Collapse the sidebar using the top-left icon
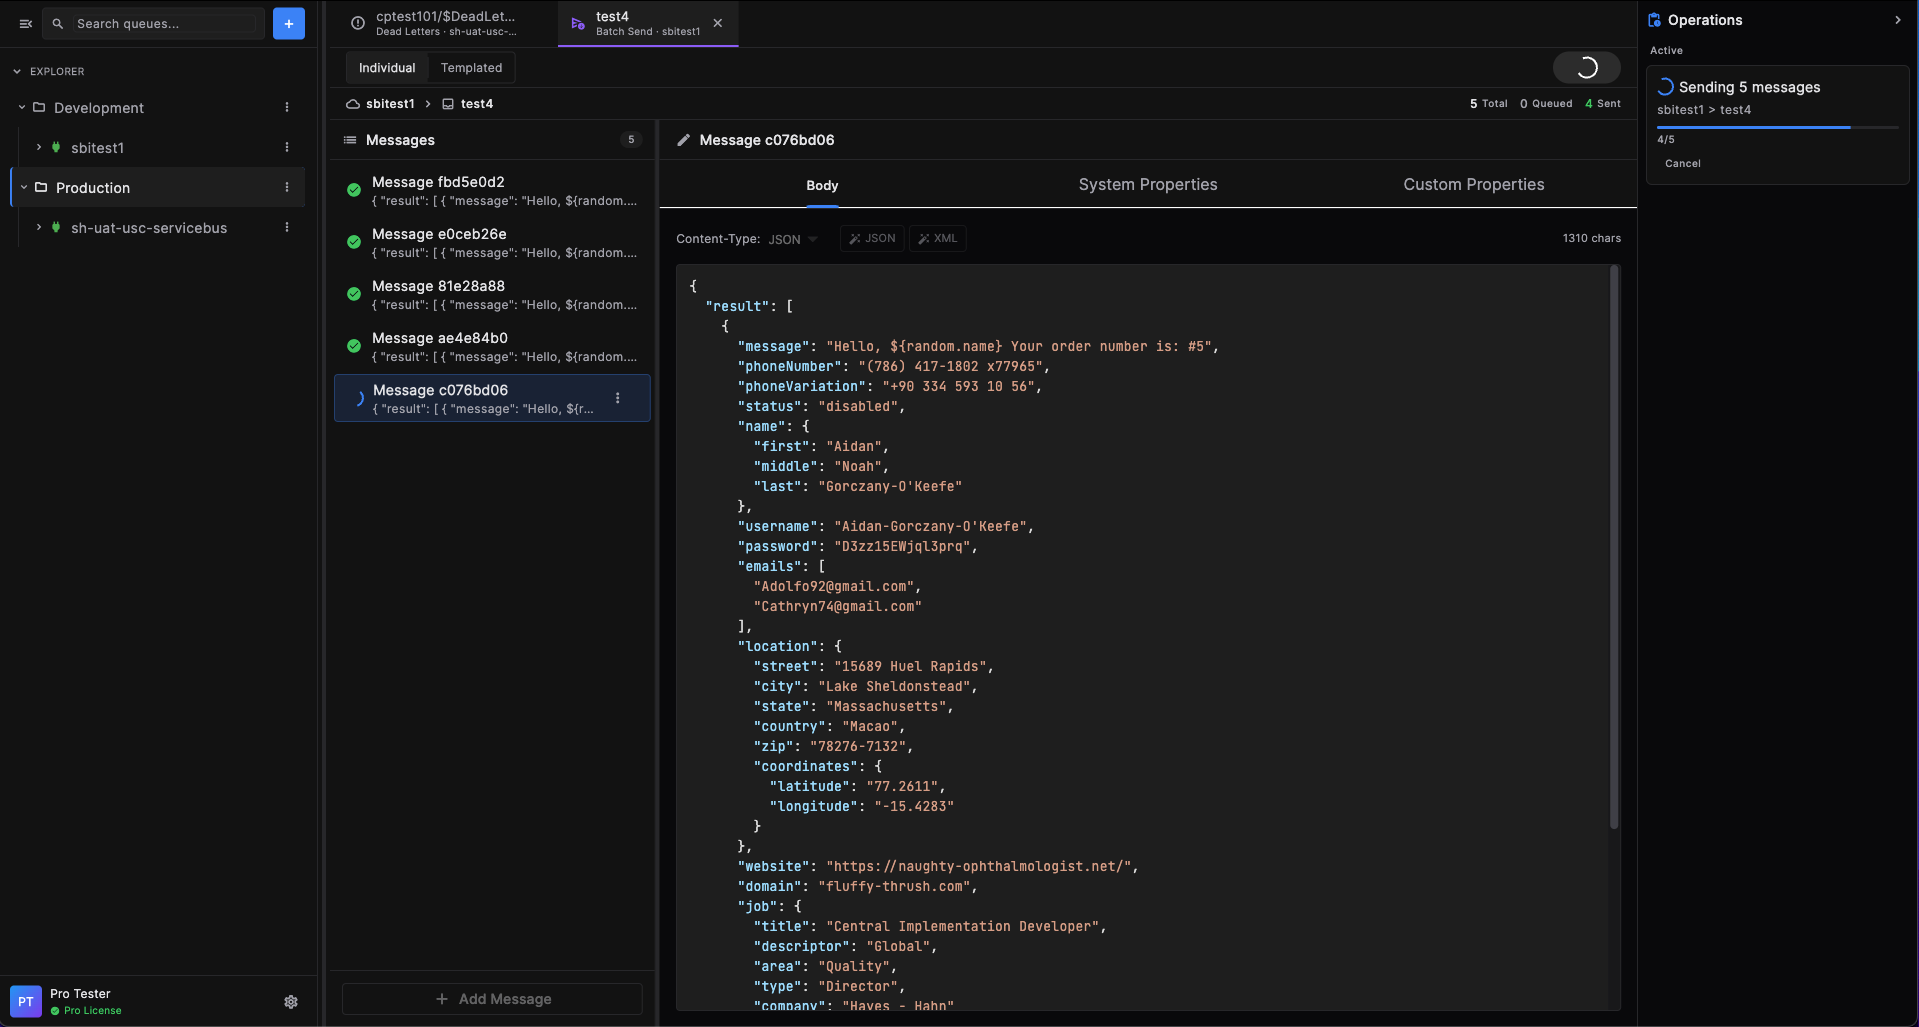 [x=26, y=23]
